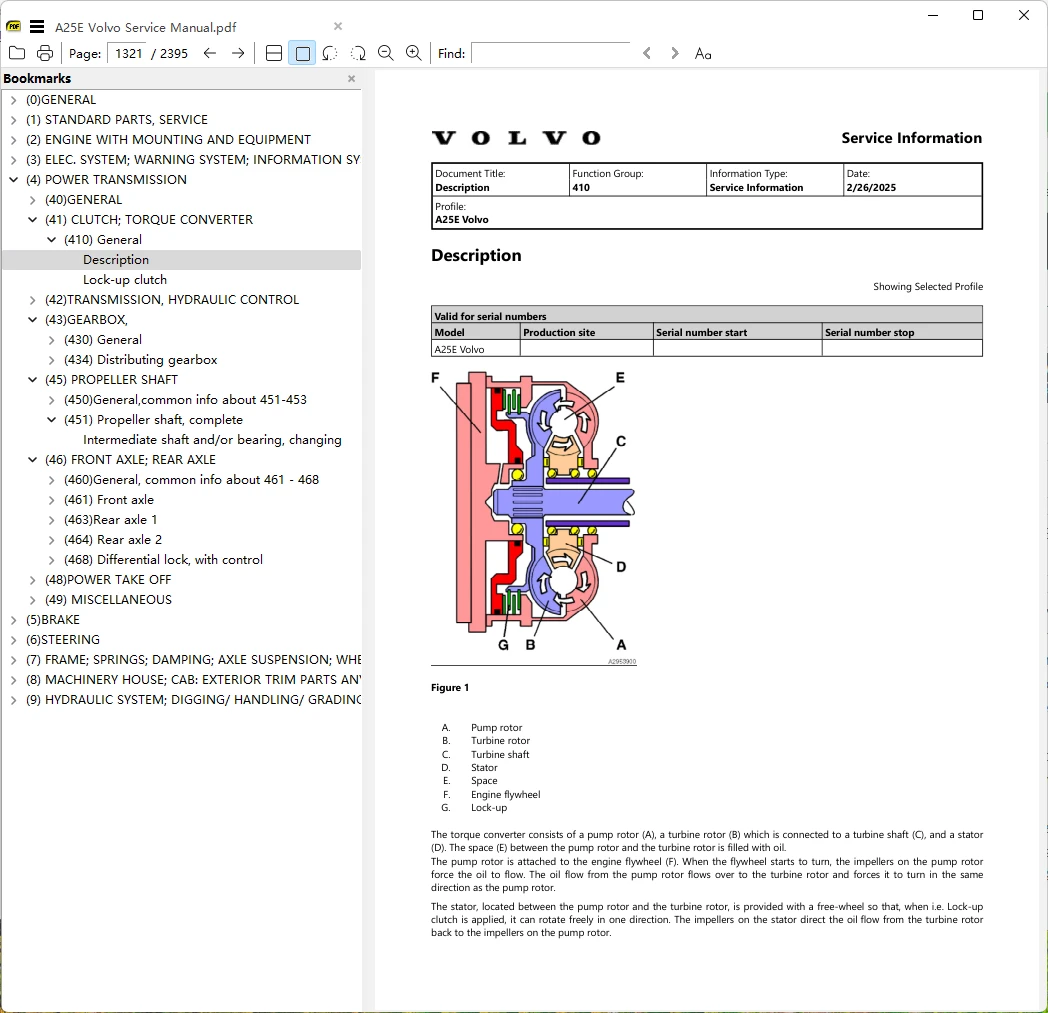The width and height of the screenshot is (1048, 1013).
Task: Open Lock-up clutch bookmark
Action: point(125,280)
